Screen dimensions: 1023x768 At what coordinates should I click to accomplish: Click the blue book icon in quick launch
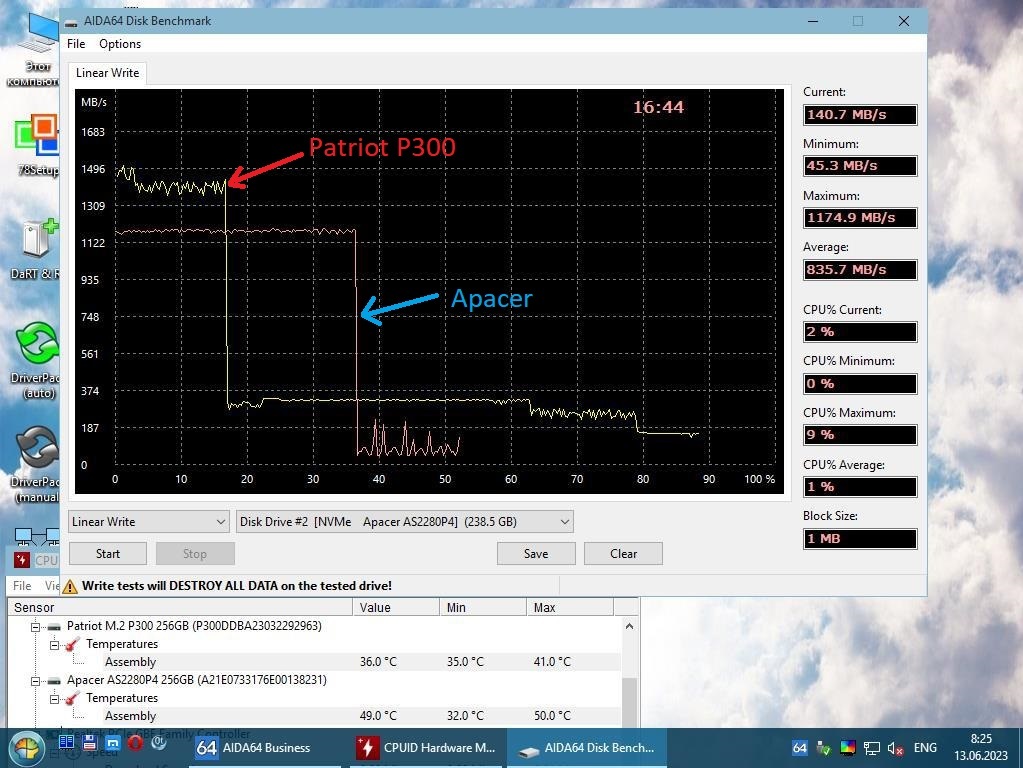coord(66,742)
